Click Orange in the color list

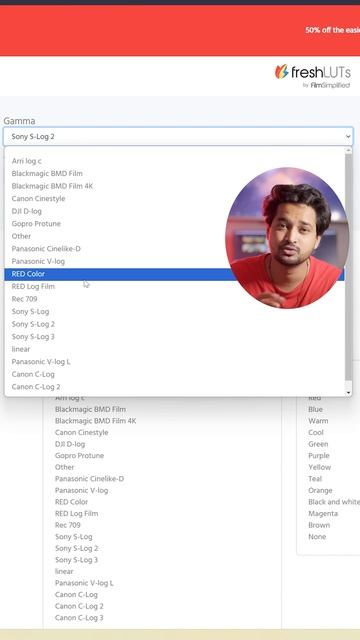point(320,490)
